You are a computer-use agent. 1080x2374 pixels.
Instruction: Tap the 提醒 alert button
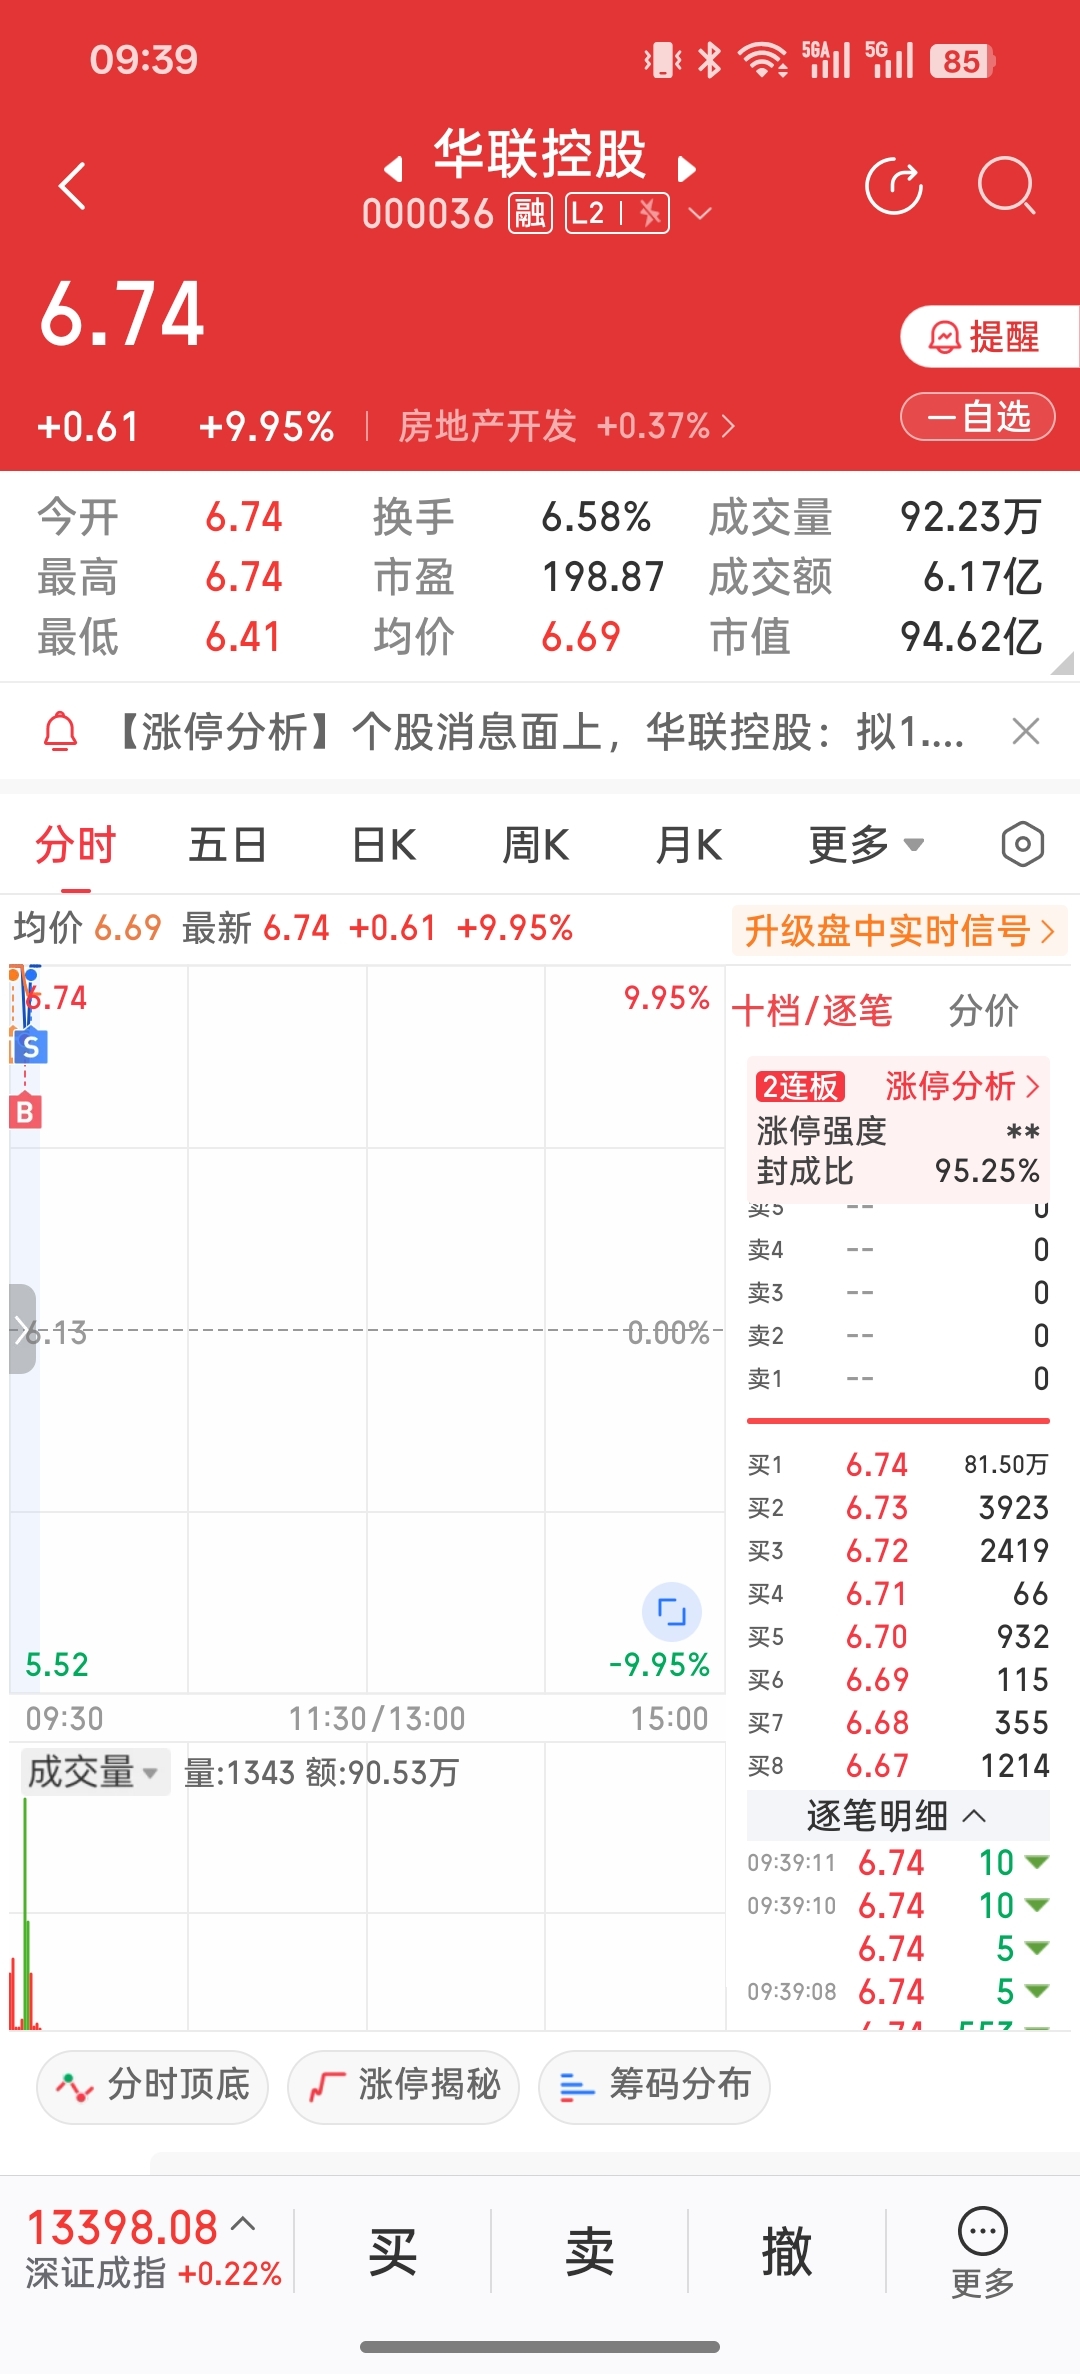tap(989, 337)
